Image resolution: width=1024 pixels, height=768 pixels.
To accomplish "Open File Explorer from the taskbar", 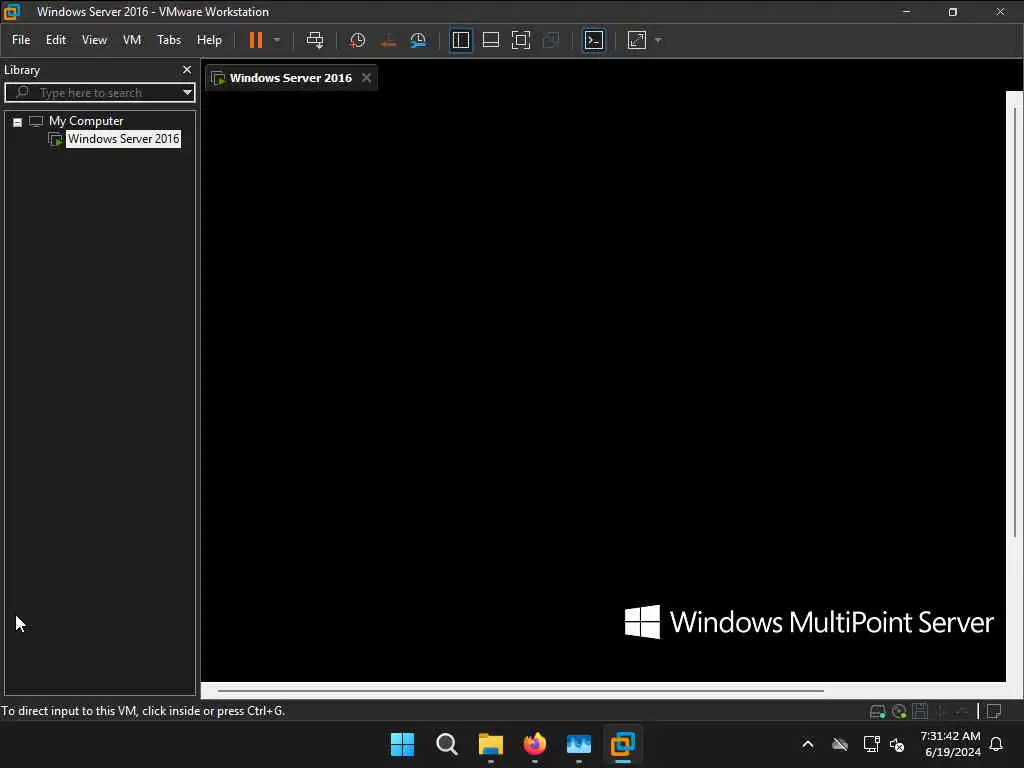I will click(x=490, y=744).
